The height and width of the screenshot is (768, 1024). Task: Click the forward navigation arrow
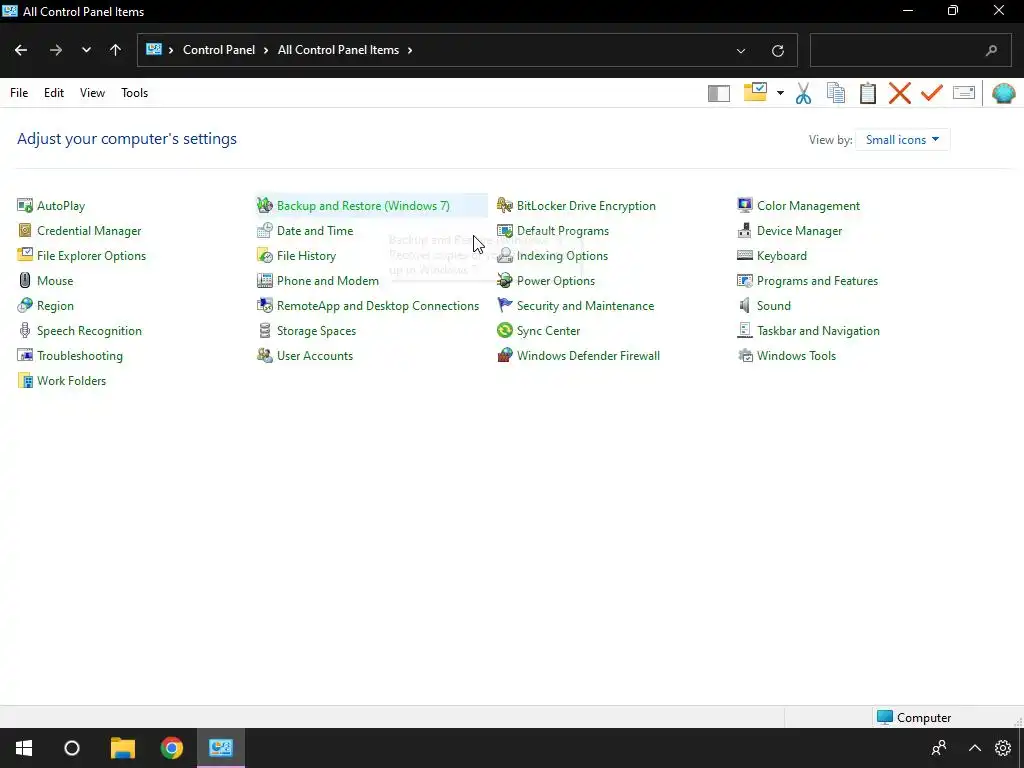[x=56, y=50]
